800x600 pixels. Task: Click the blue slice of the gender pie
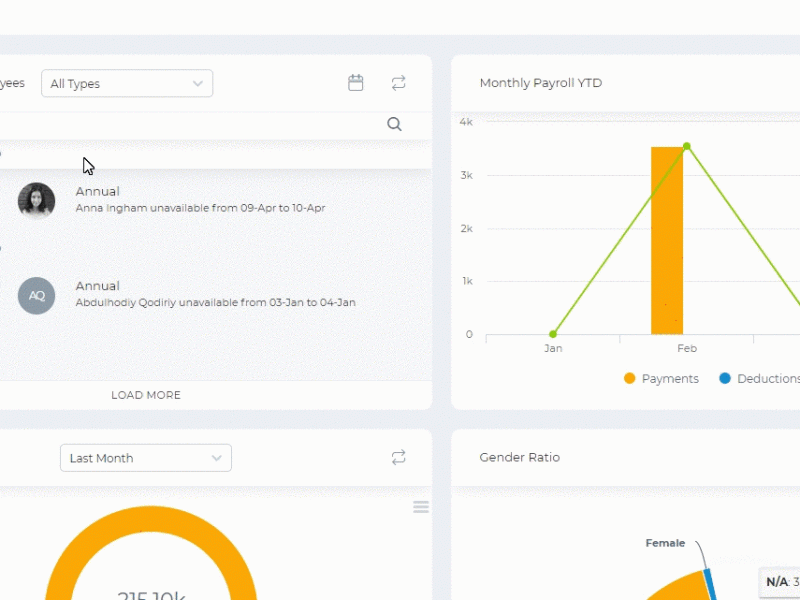[x=711, y=585]
